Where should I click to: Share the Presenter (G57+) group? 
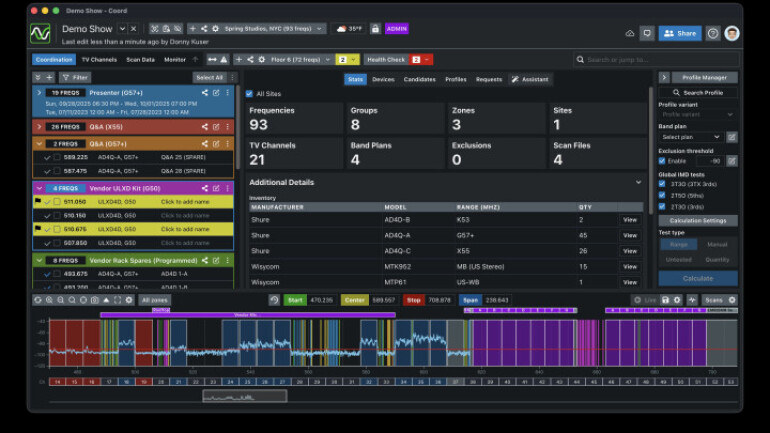click(x=204, y=92)
